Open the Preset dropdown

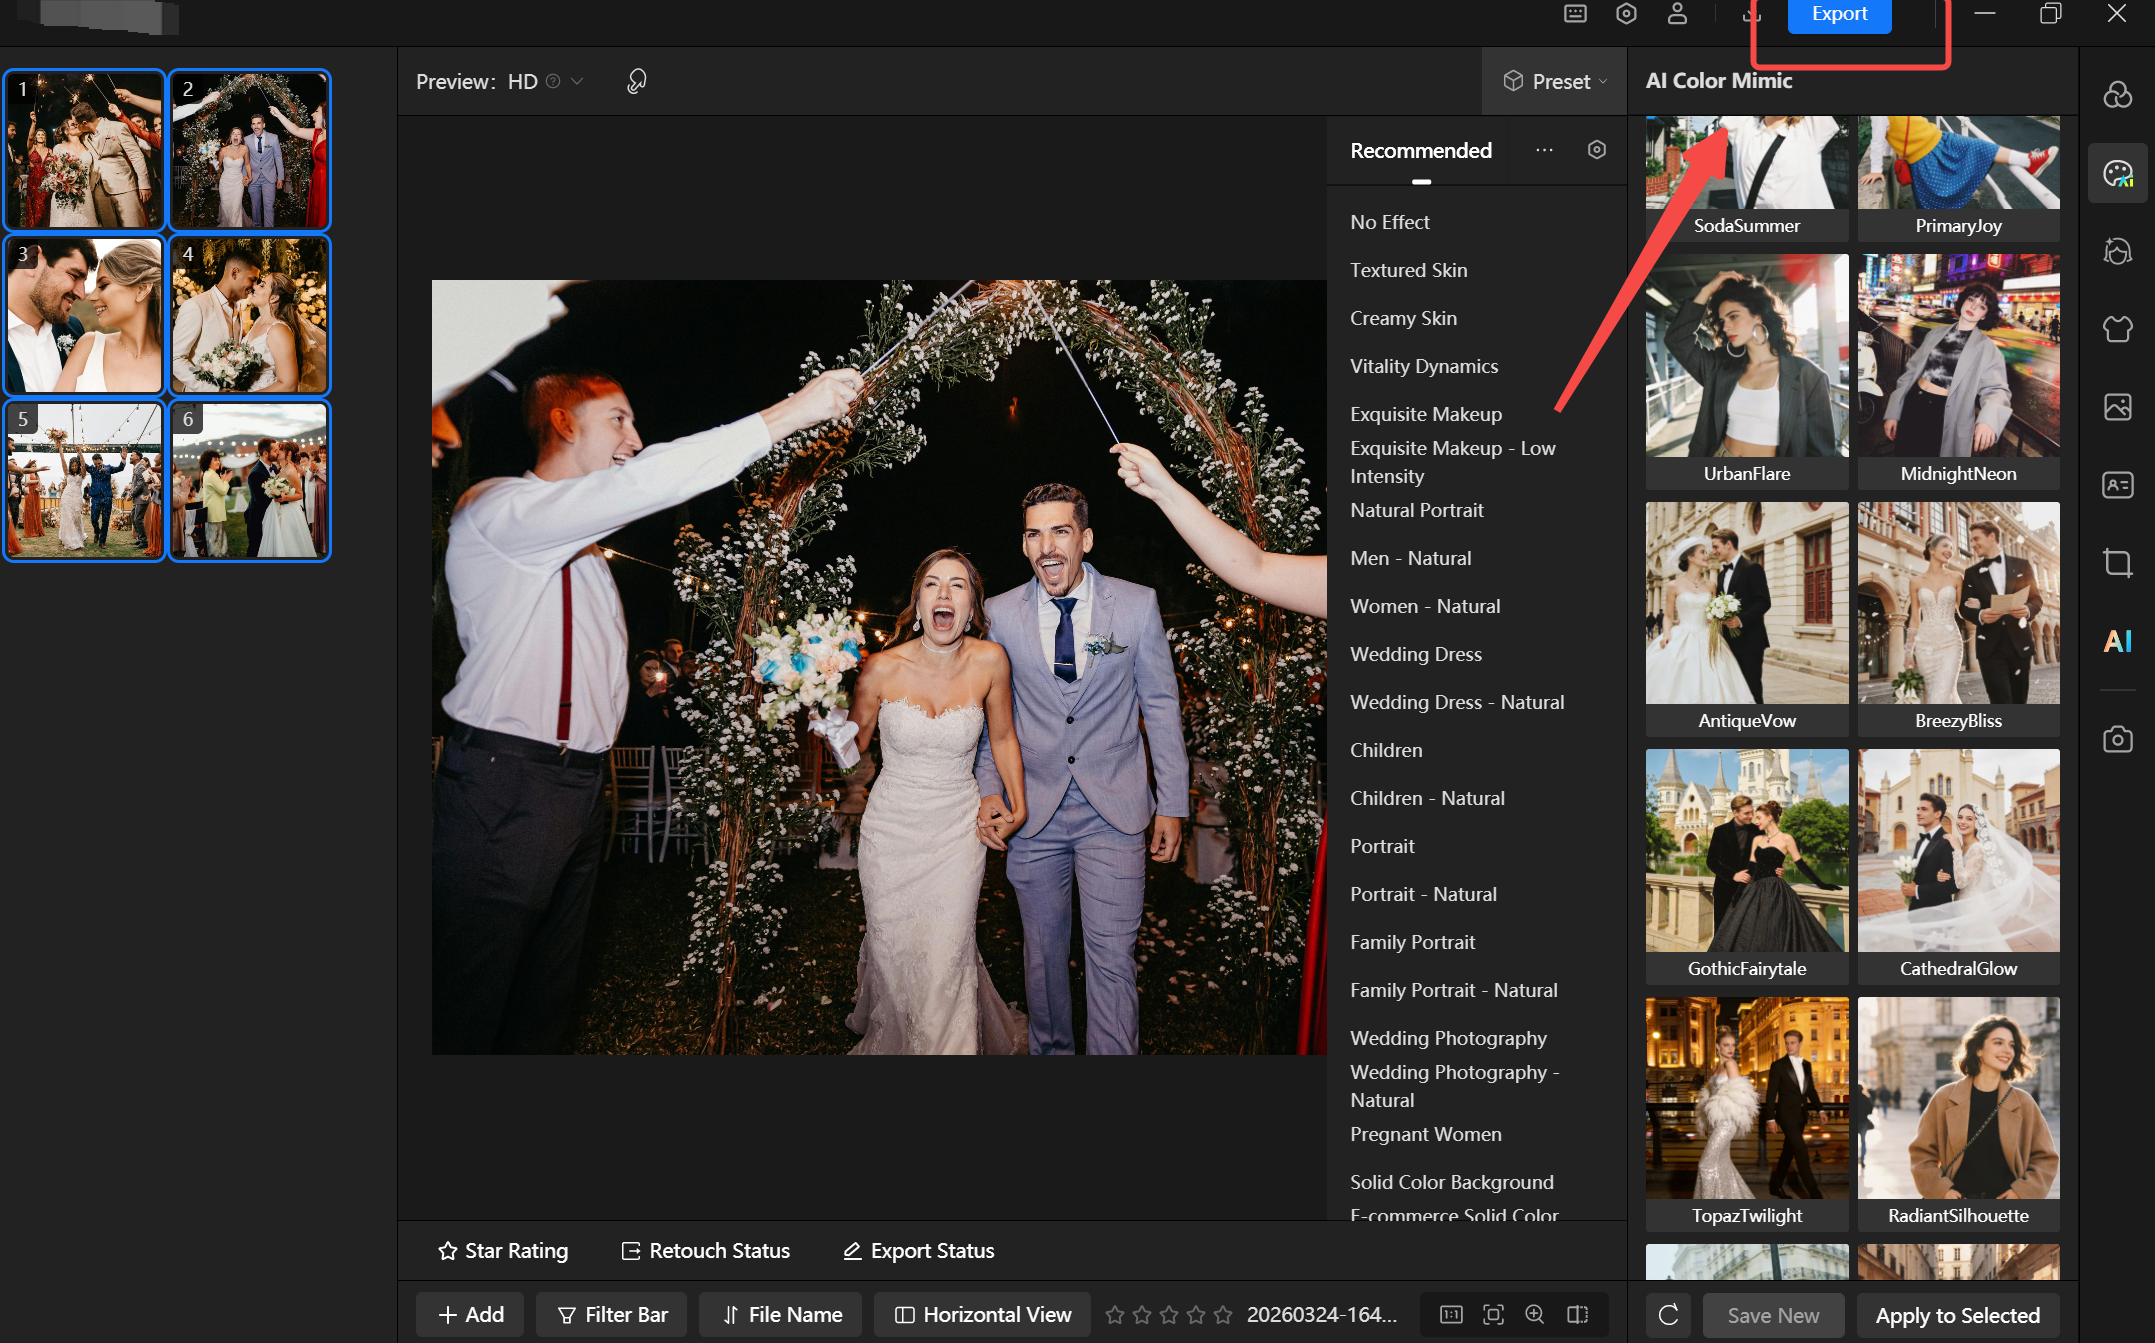point(1555,82)
